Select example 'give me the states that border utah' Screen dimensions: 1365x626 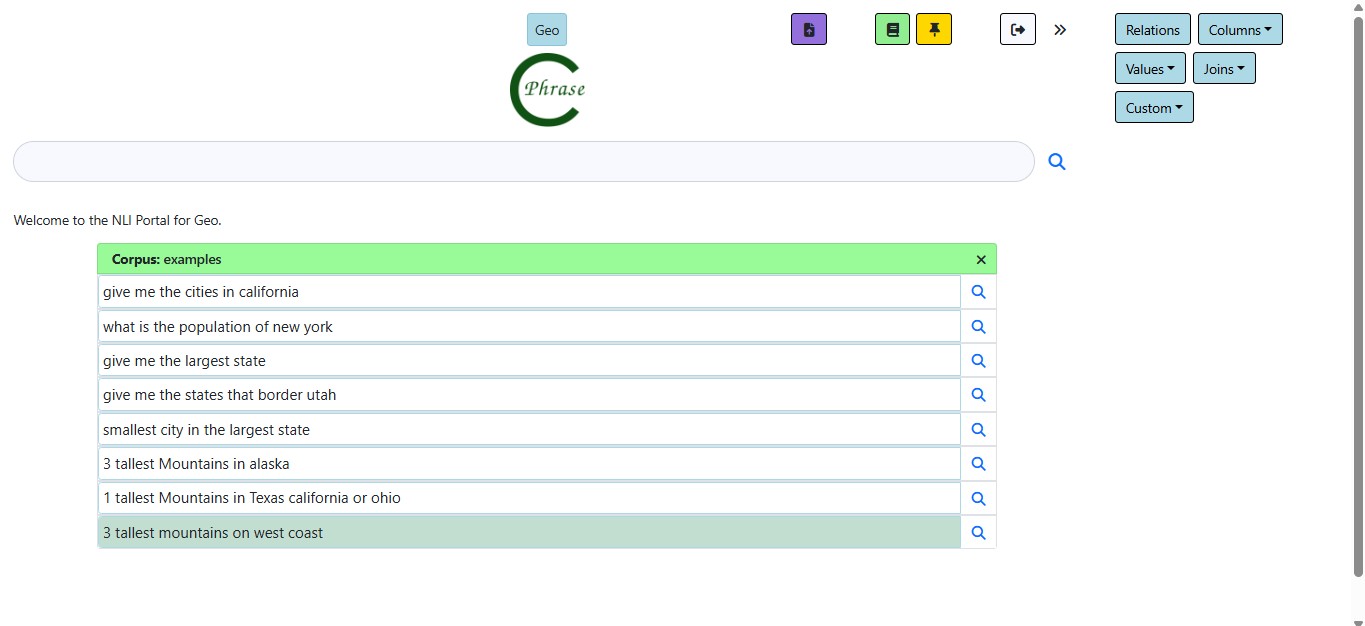(x=529, y=395)
